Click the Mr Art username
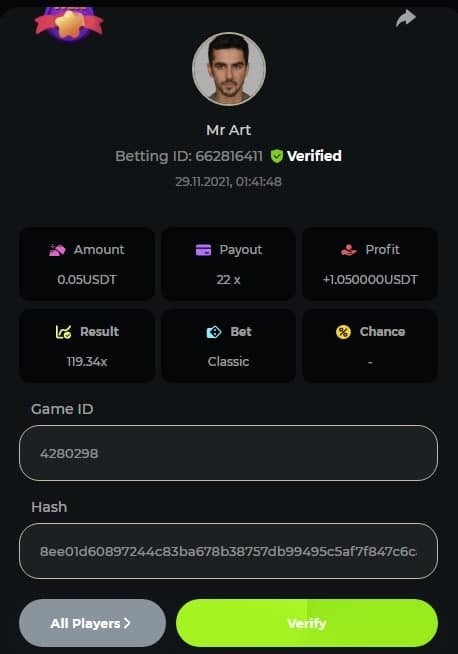Screen dimensions: 458x654 point(229,130)
